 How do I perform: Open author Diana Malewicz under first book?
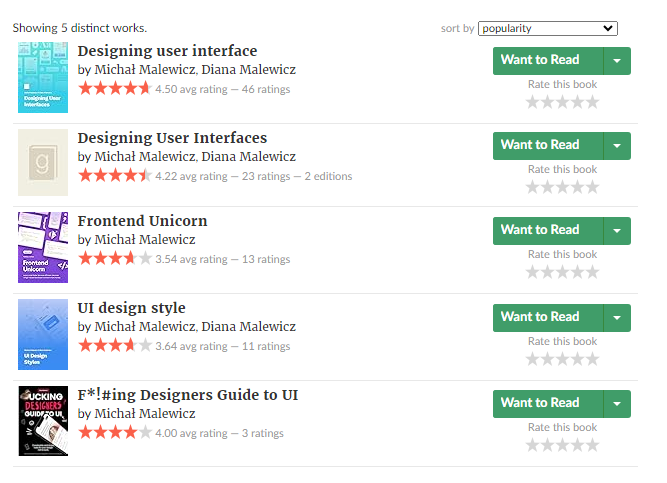(x=248, y=69)
